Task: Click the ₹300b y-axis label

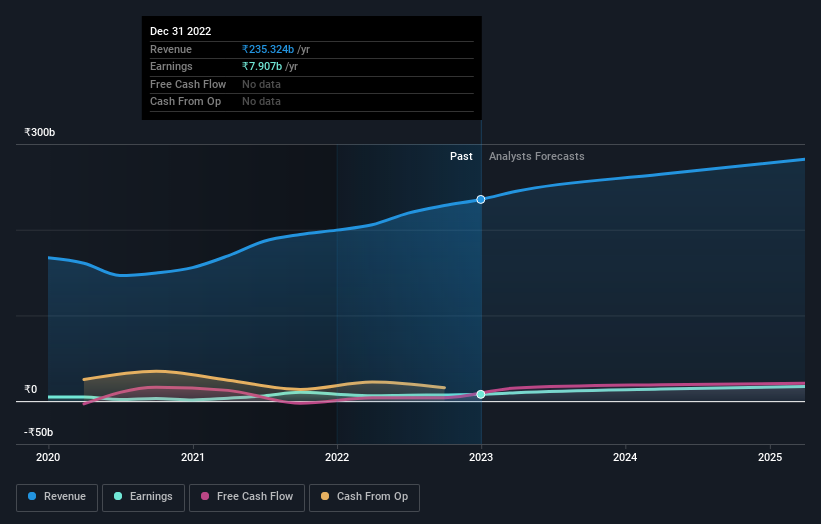Action: (39, 132)
